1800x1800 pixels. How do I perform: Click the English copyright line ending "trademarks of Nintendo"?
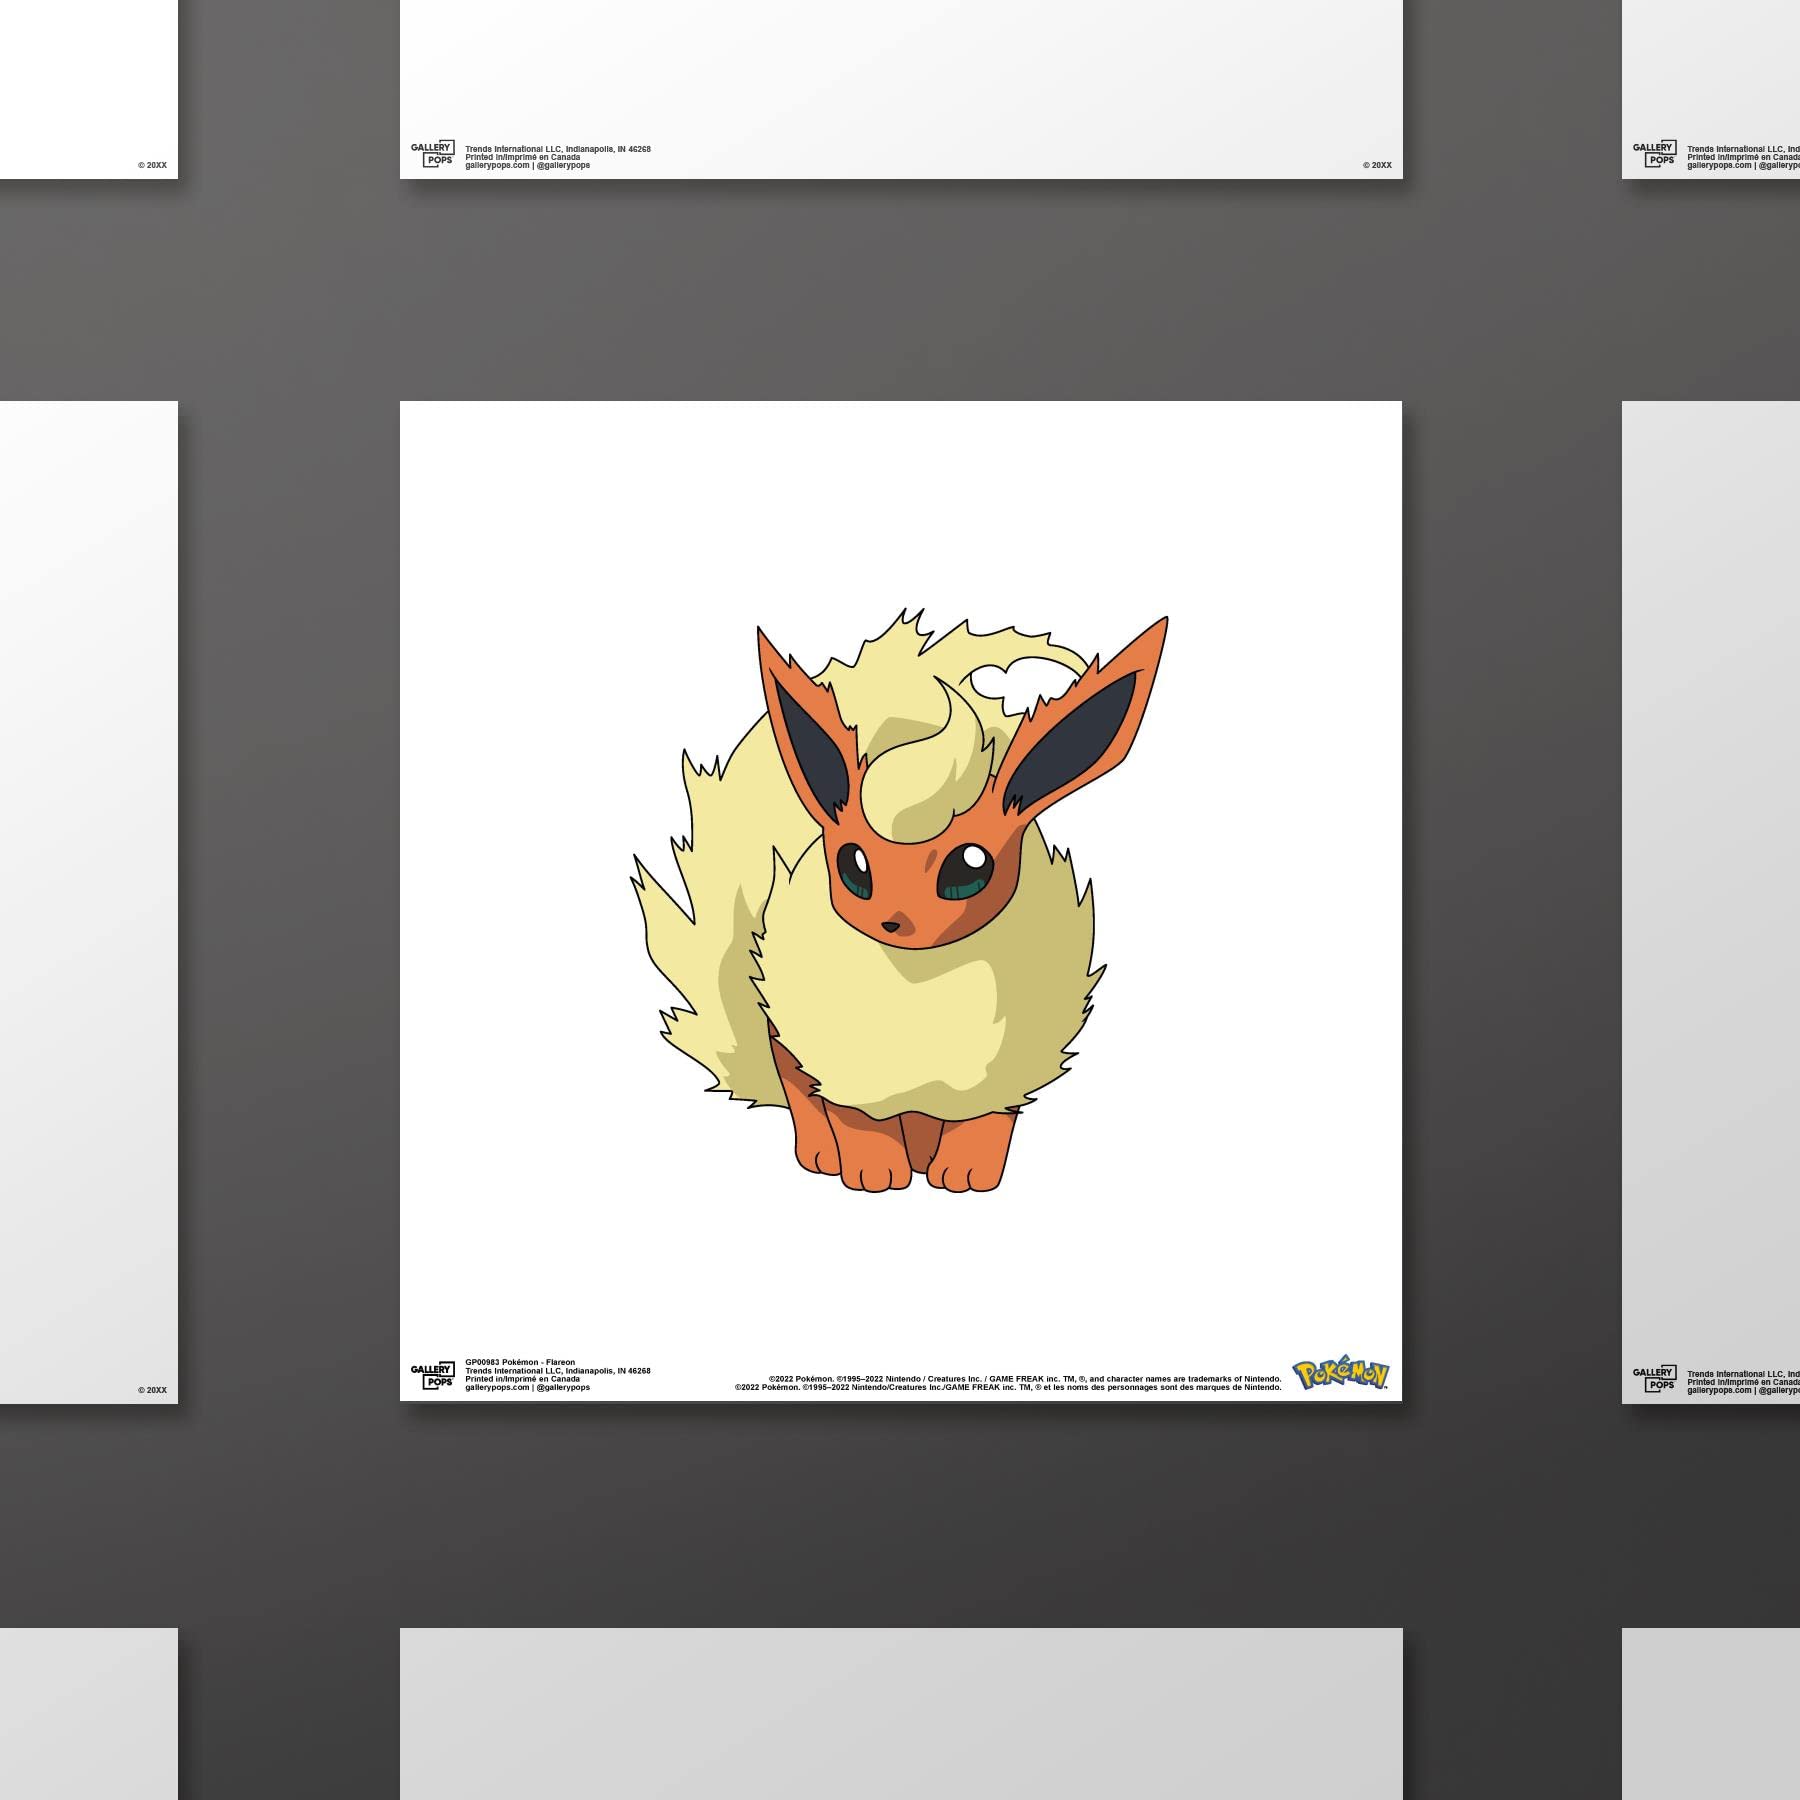pyautogui.click(x=1025, y=1379)
